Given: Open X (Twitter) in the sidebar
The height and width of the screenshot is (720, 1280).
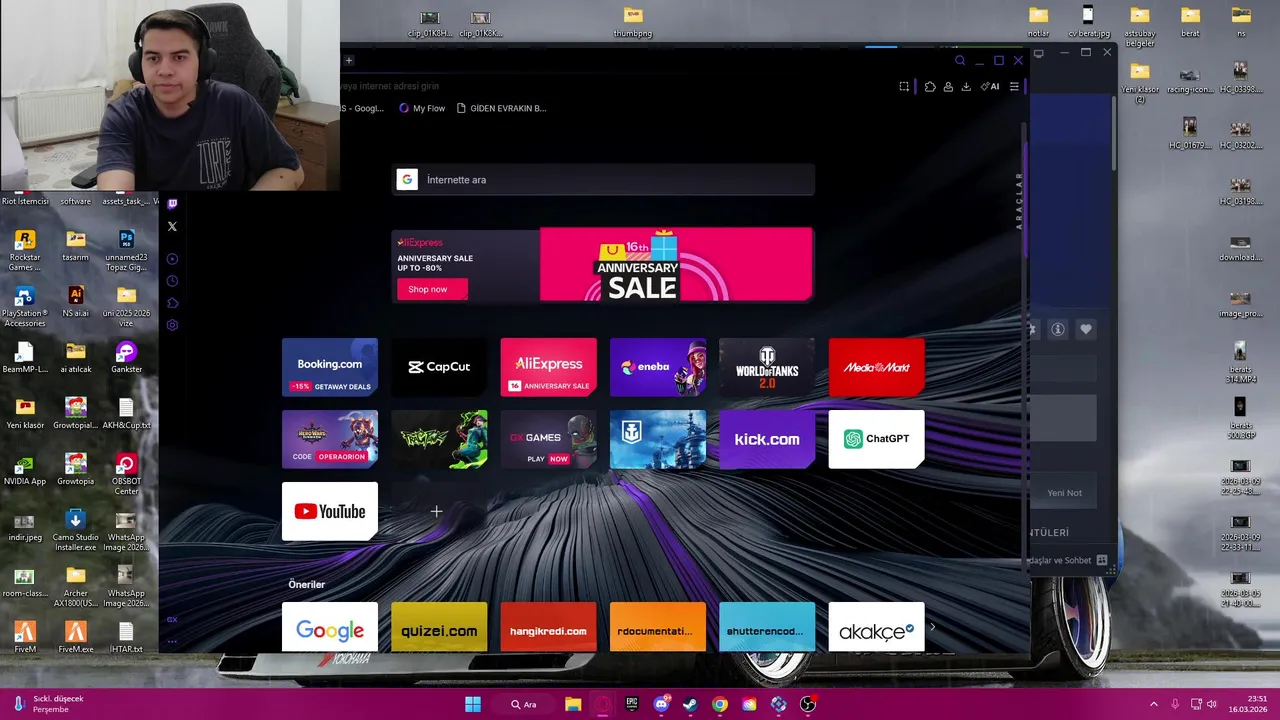Looking at the screenshot, I should click(172, 226).
